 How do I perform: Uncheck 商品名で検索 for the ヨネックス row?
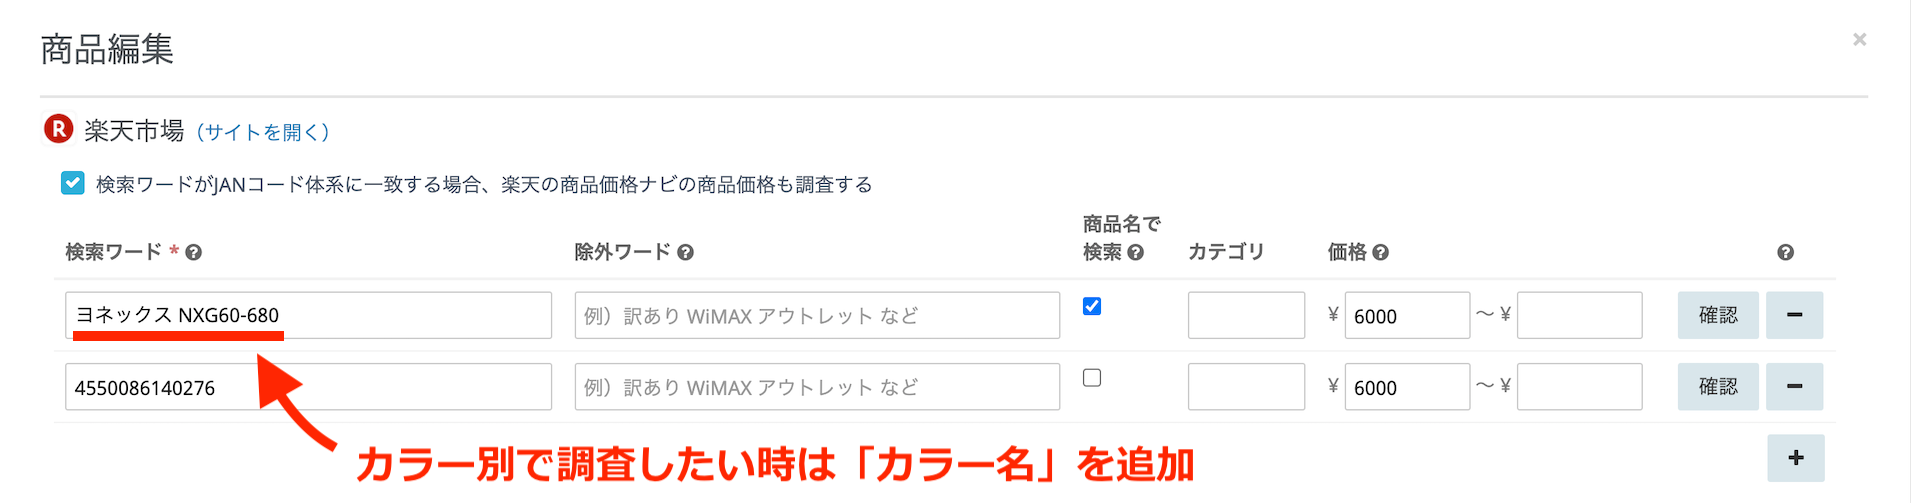pyautogui.click(x=1092, y=306)
